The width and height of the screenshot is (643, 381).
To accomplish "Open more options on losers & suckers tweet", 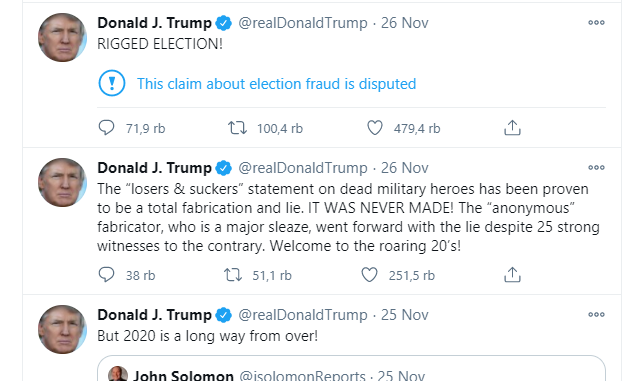I will (596, 167).
